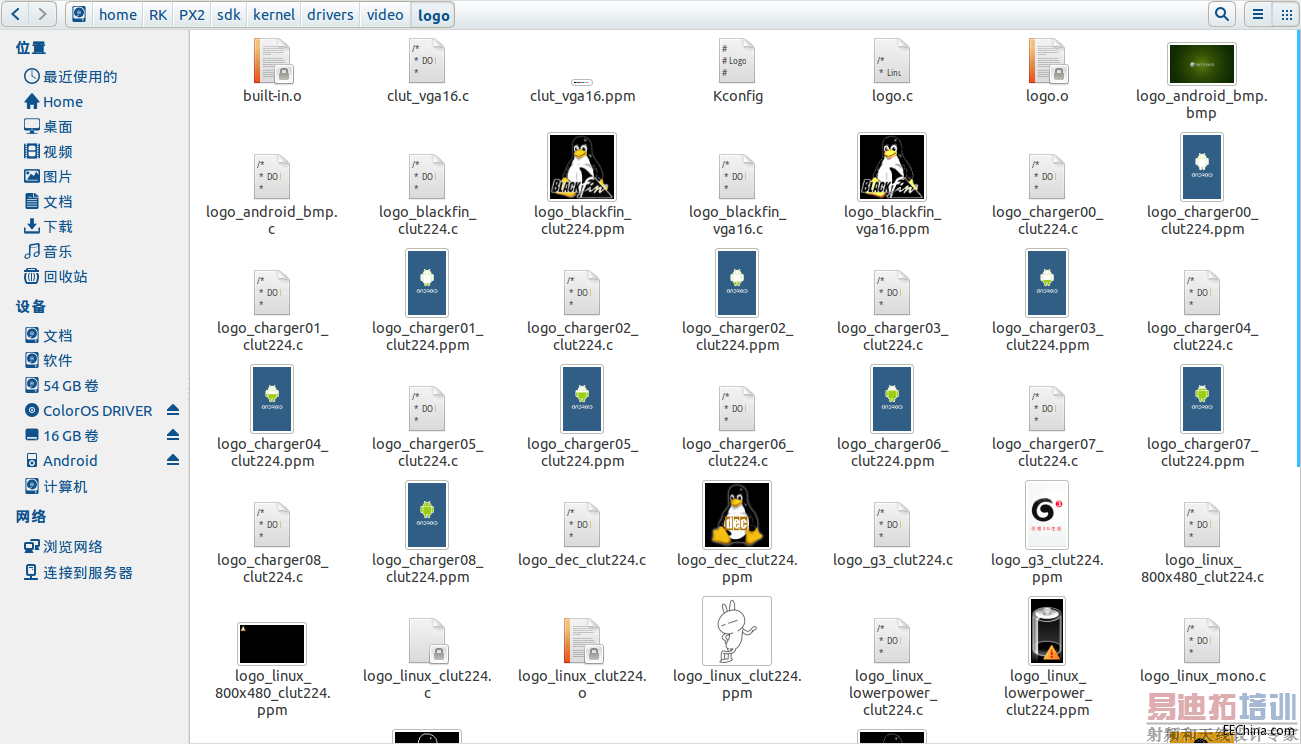Open the search files tool
The width and height of the screenshot is (1301, 744).
(x=1221, y=14)
